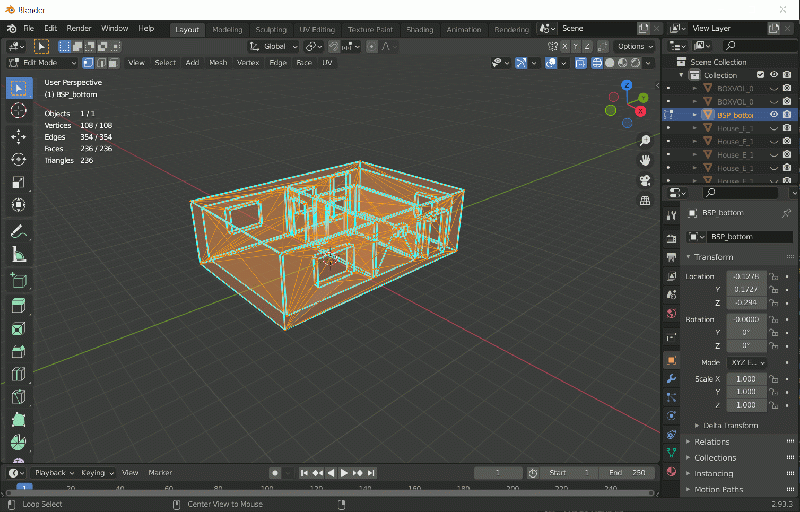Choose the Rotate tool

click(x=18, y=159)
